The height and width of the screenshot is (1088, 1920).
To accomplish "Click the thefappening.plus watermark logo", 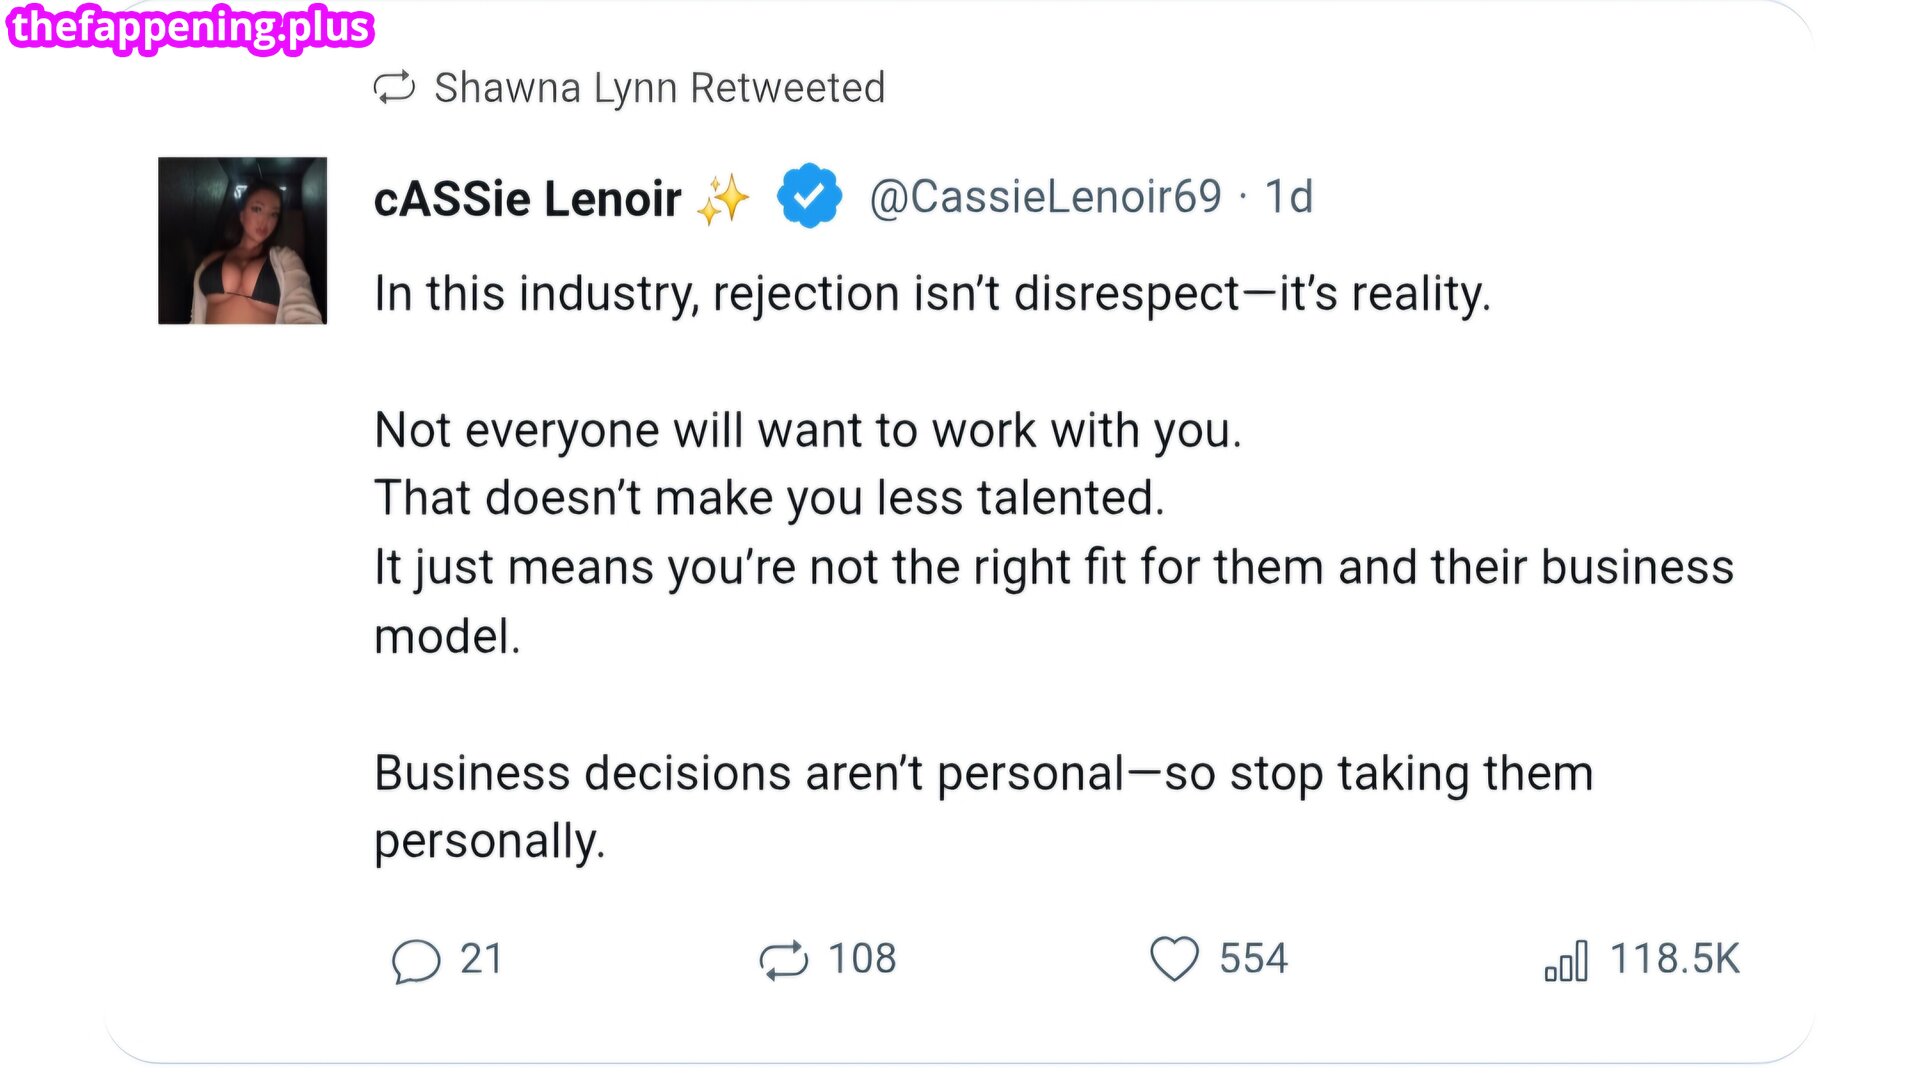I will click(190, 27).
